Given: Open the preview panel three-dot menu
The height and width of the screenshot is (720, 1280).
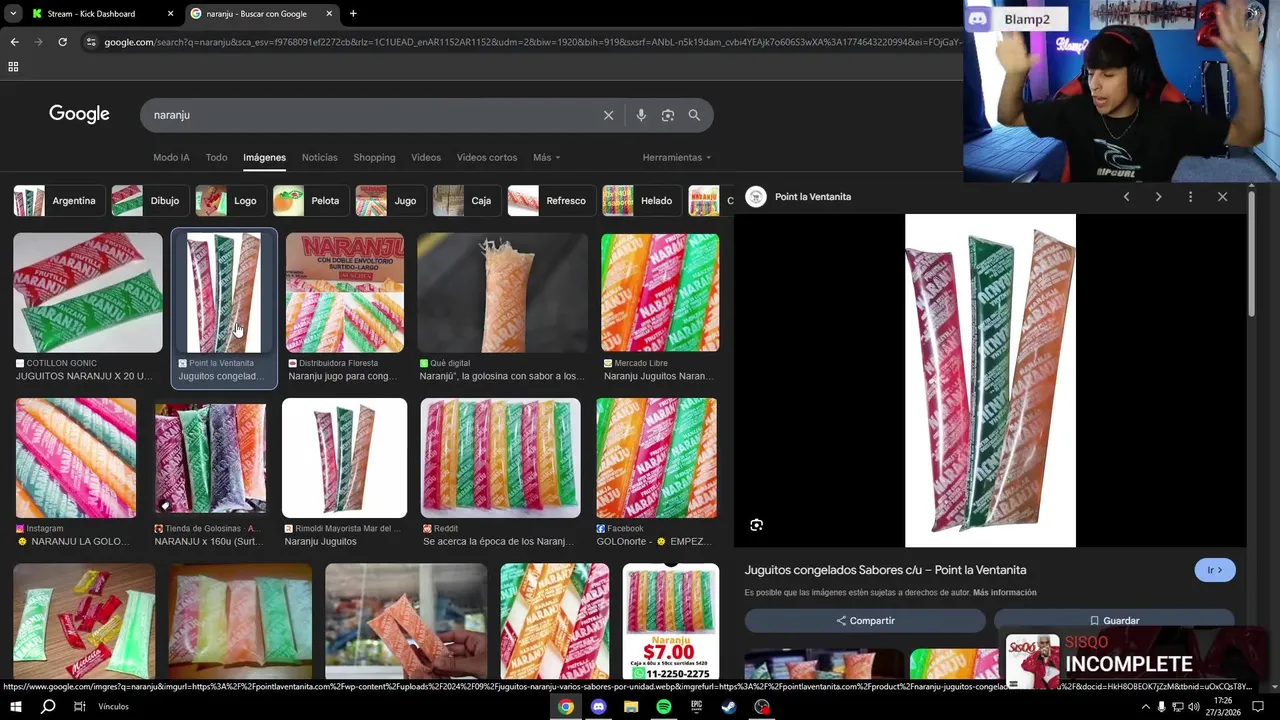Looking at the screenshot, I should tap(1190, 197).
